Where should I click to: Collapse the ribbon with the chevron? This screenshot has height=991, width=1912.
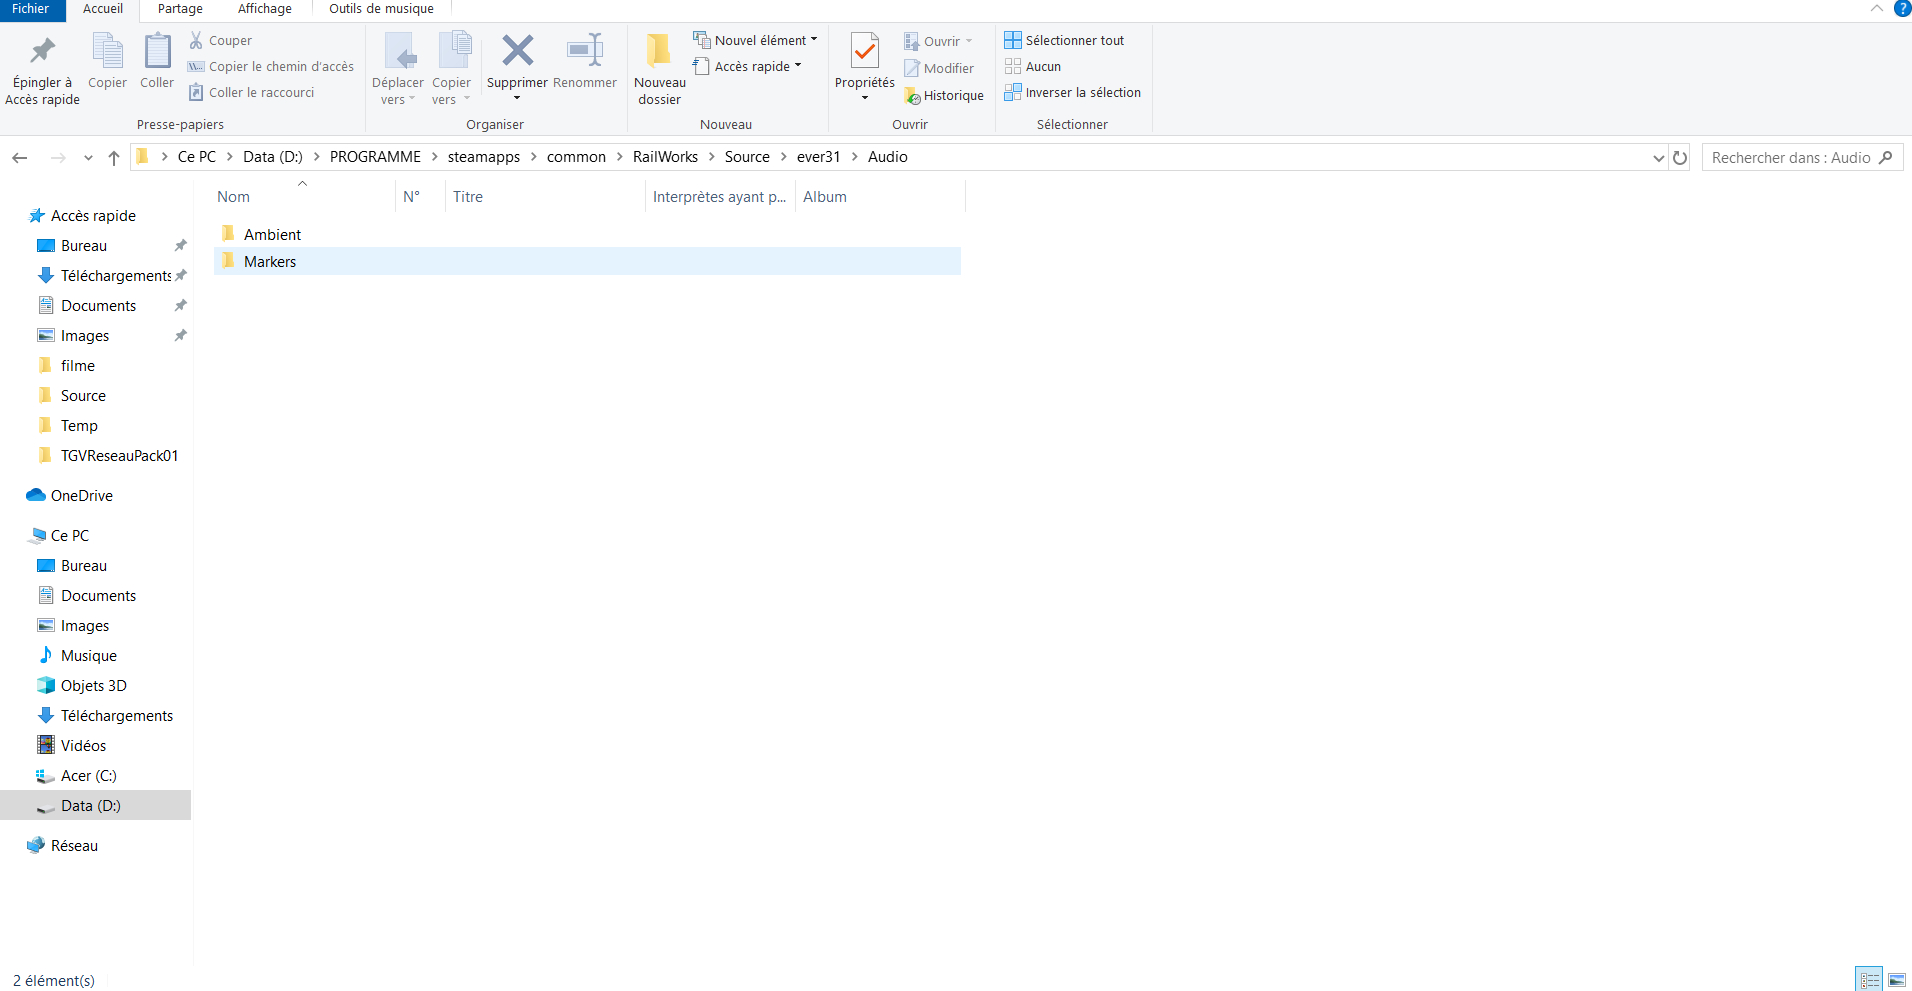1877,9
